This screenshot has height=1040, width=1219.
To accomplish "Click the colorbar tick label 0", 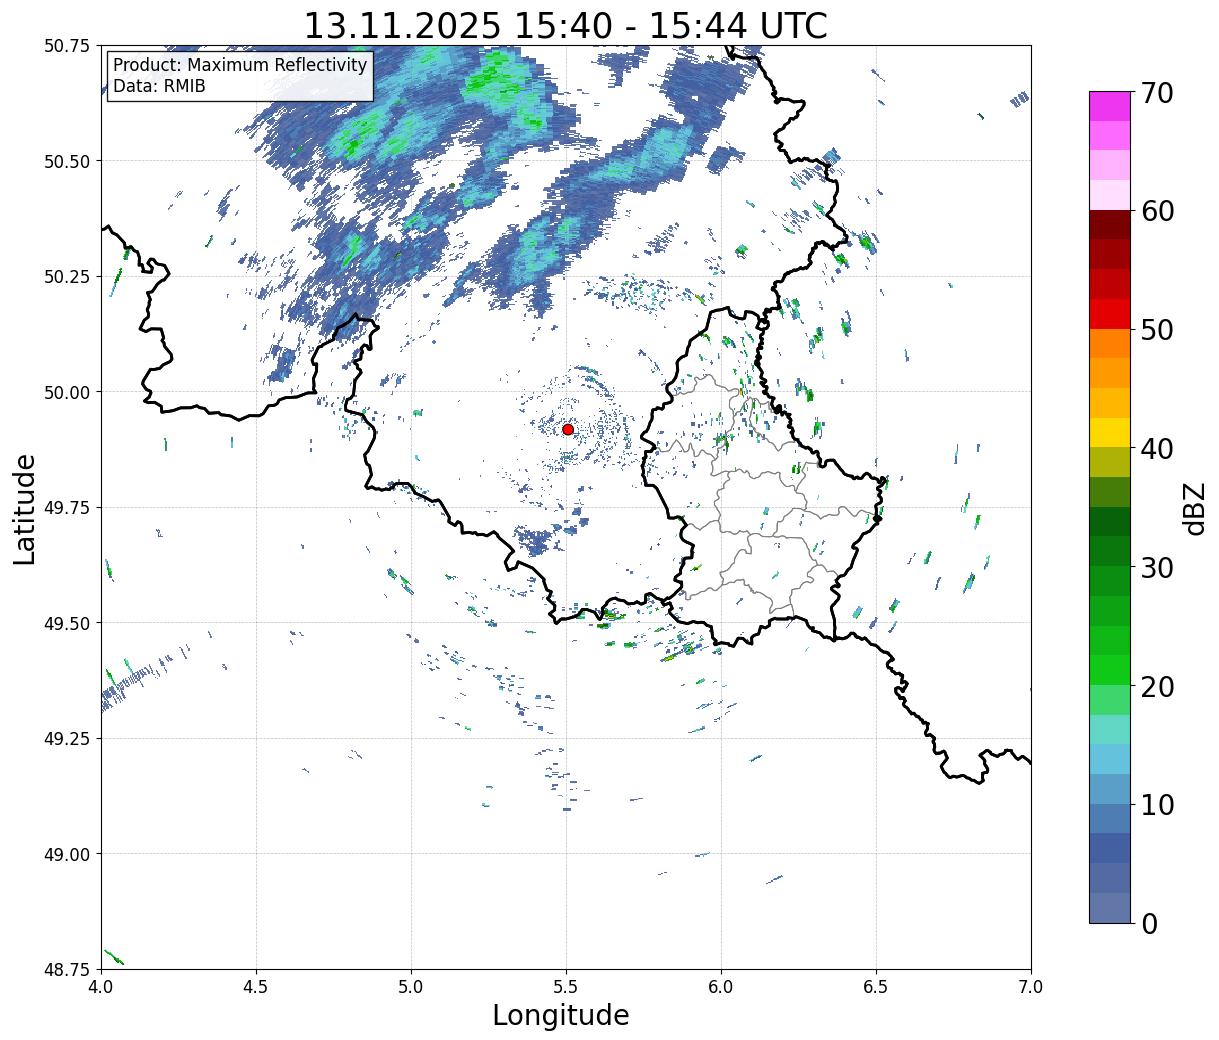I will pyautogui.click(x=1149, y=924).
